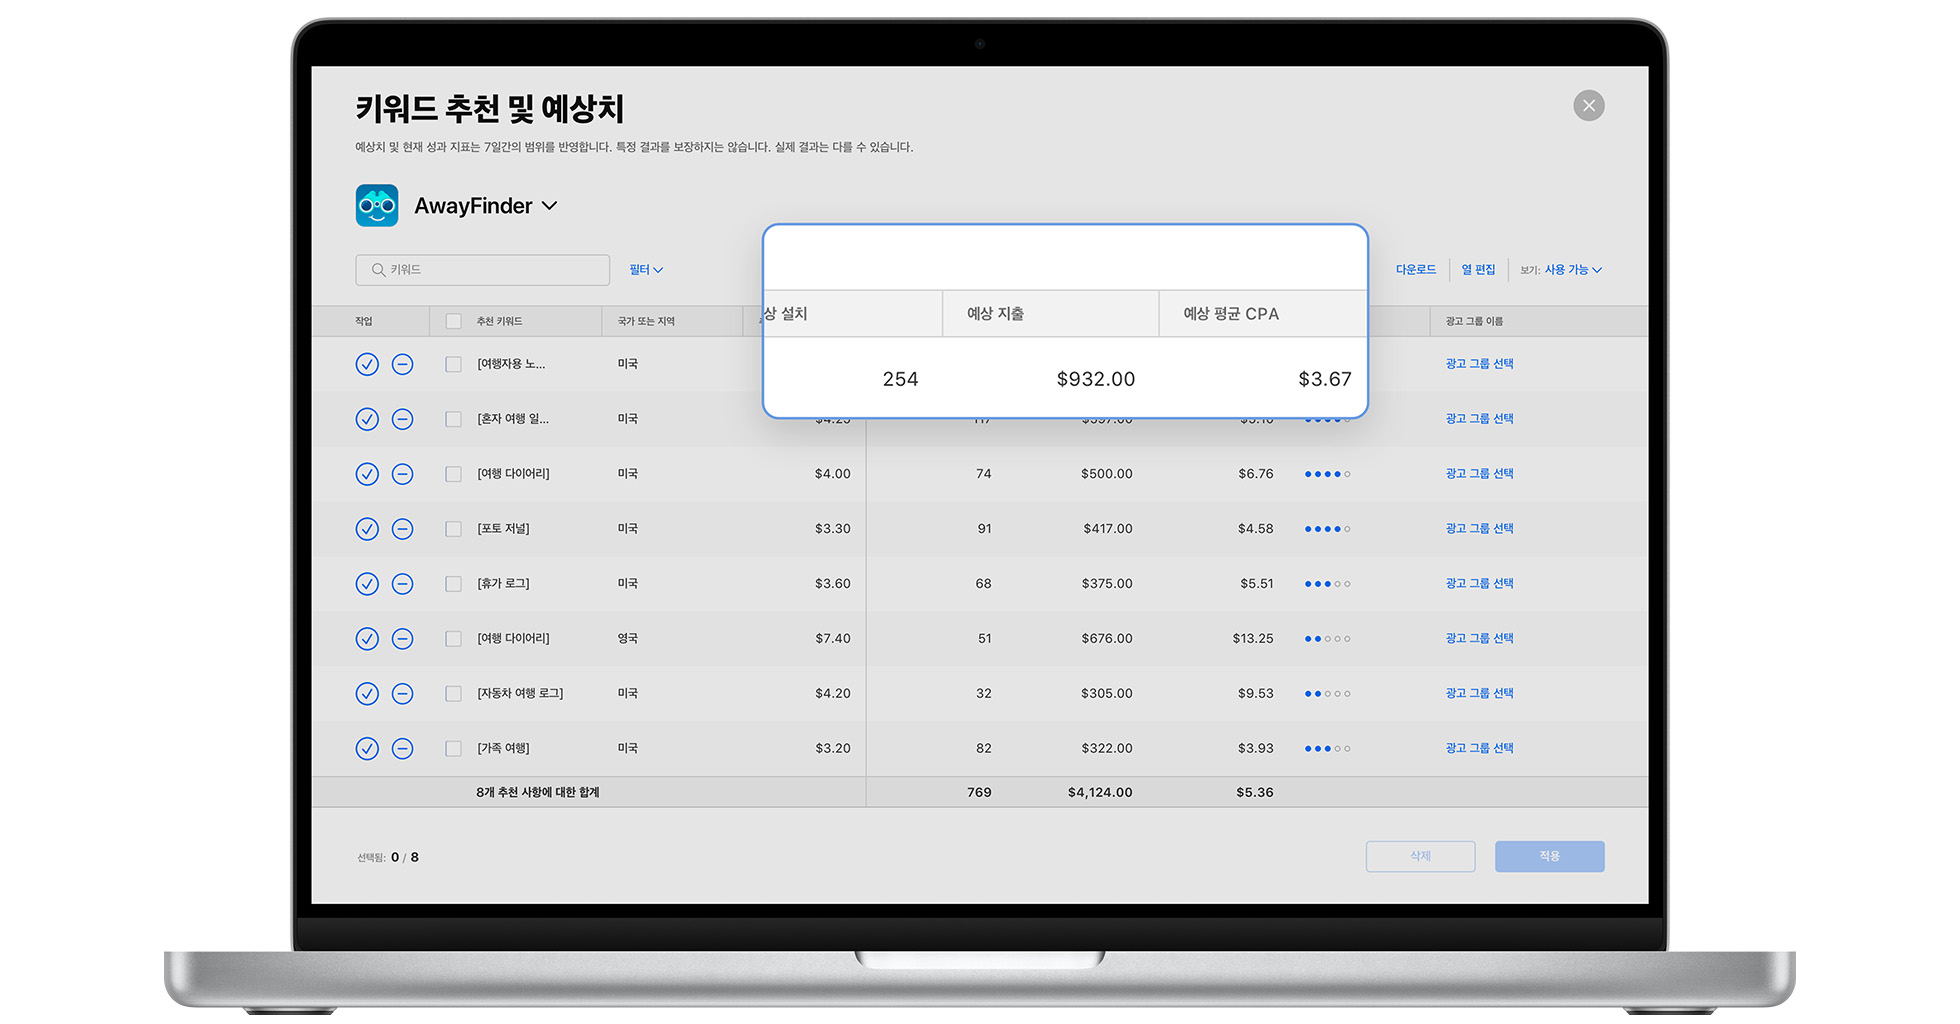Sort by the 추천 키워드 column header

499,321
